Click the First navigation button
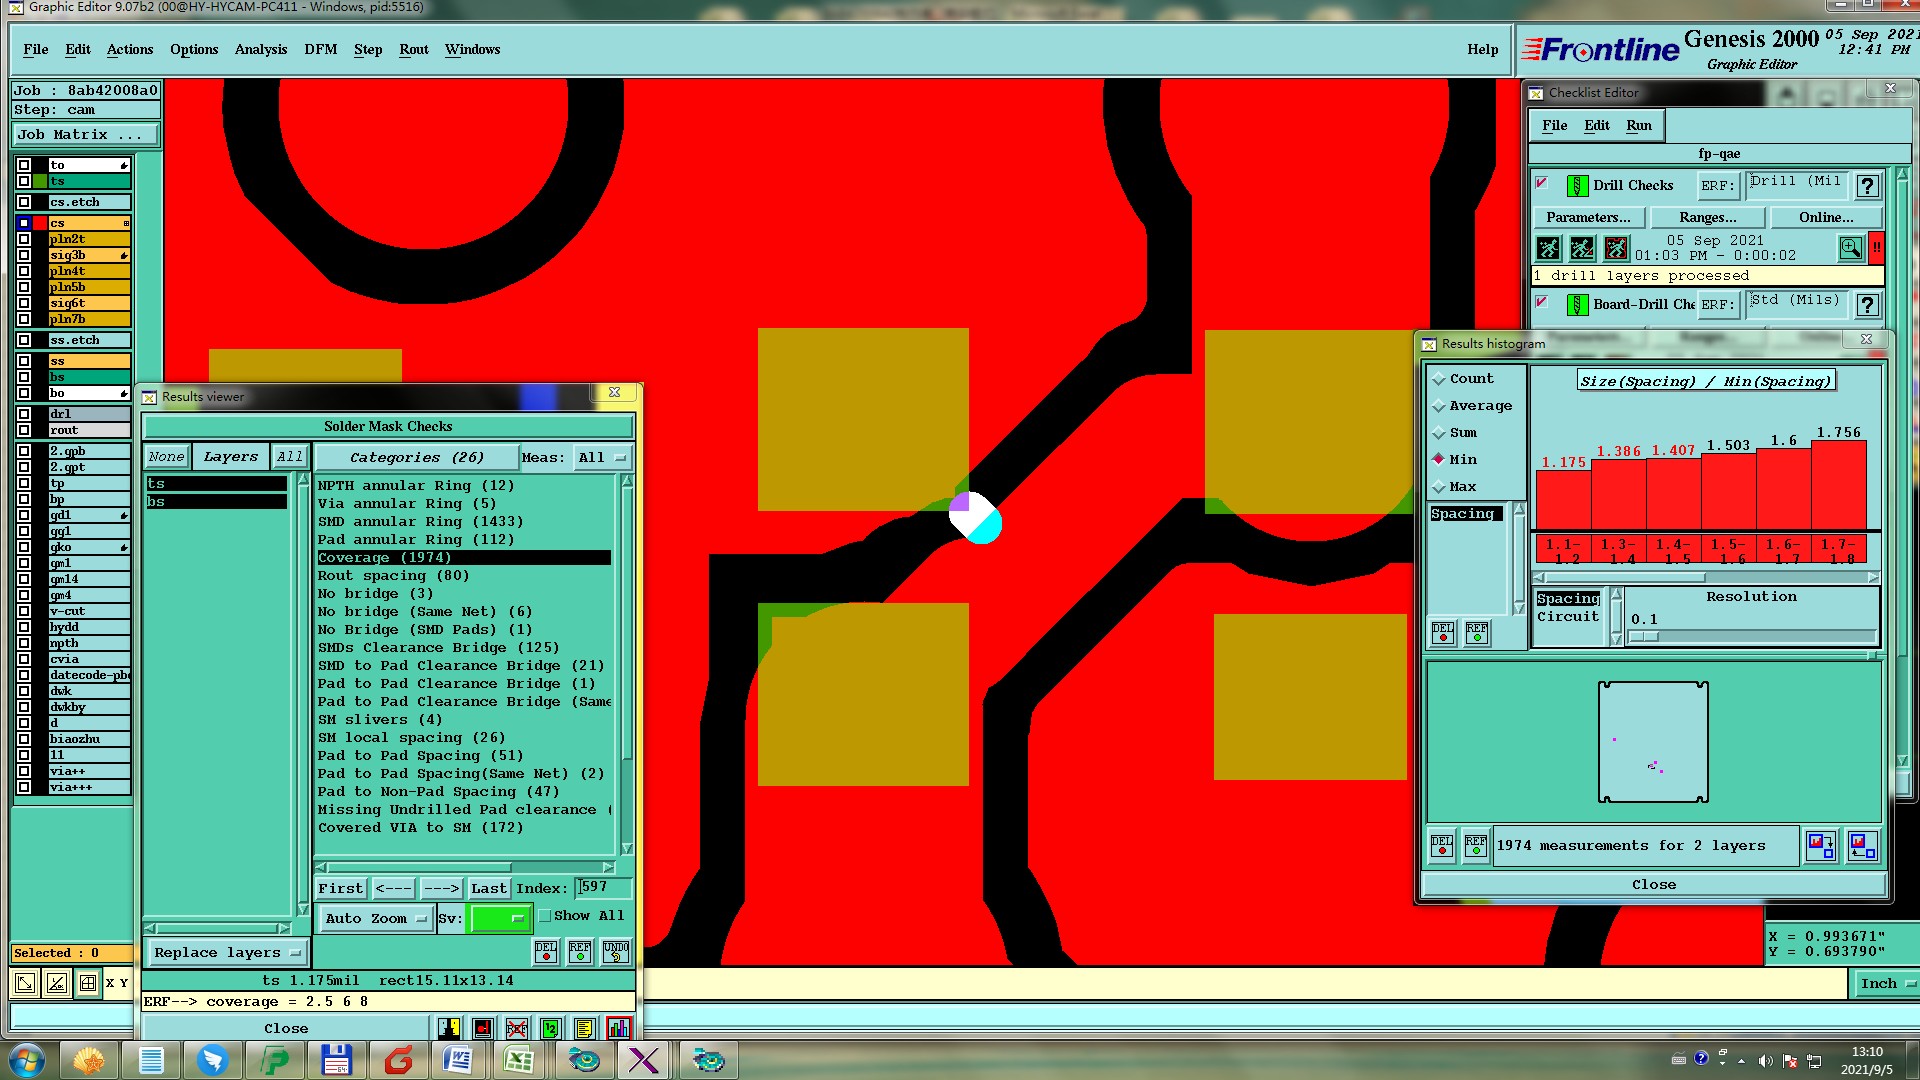 (341, 888)
